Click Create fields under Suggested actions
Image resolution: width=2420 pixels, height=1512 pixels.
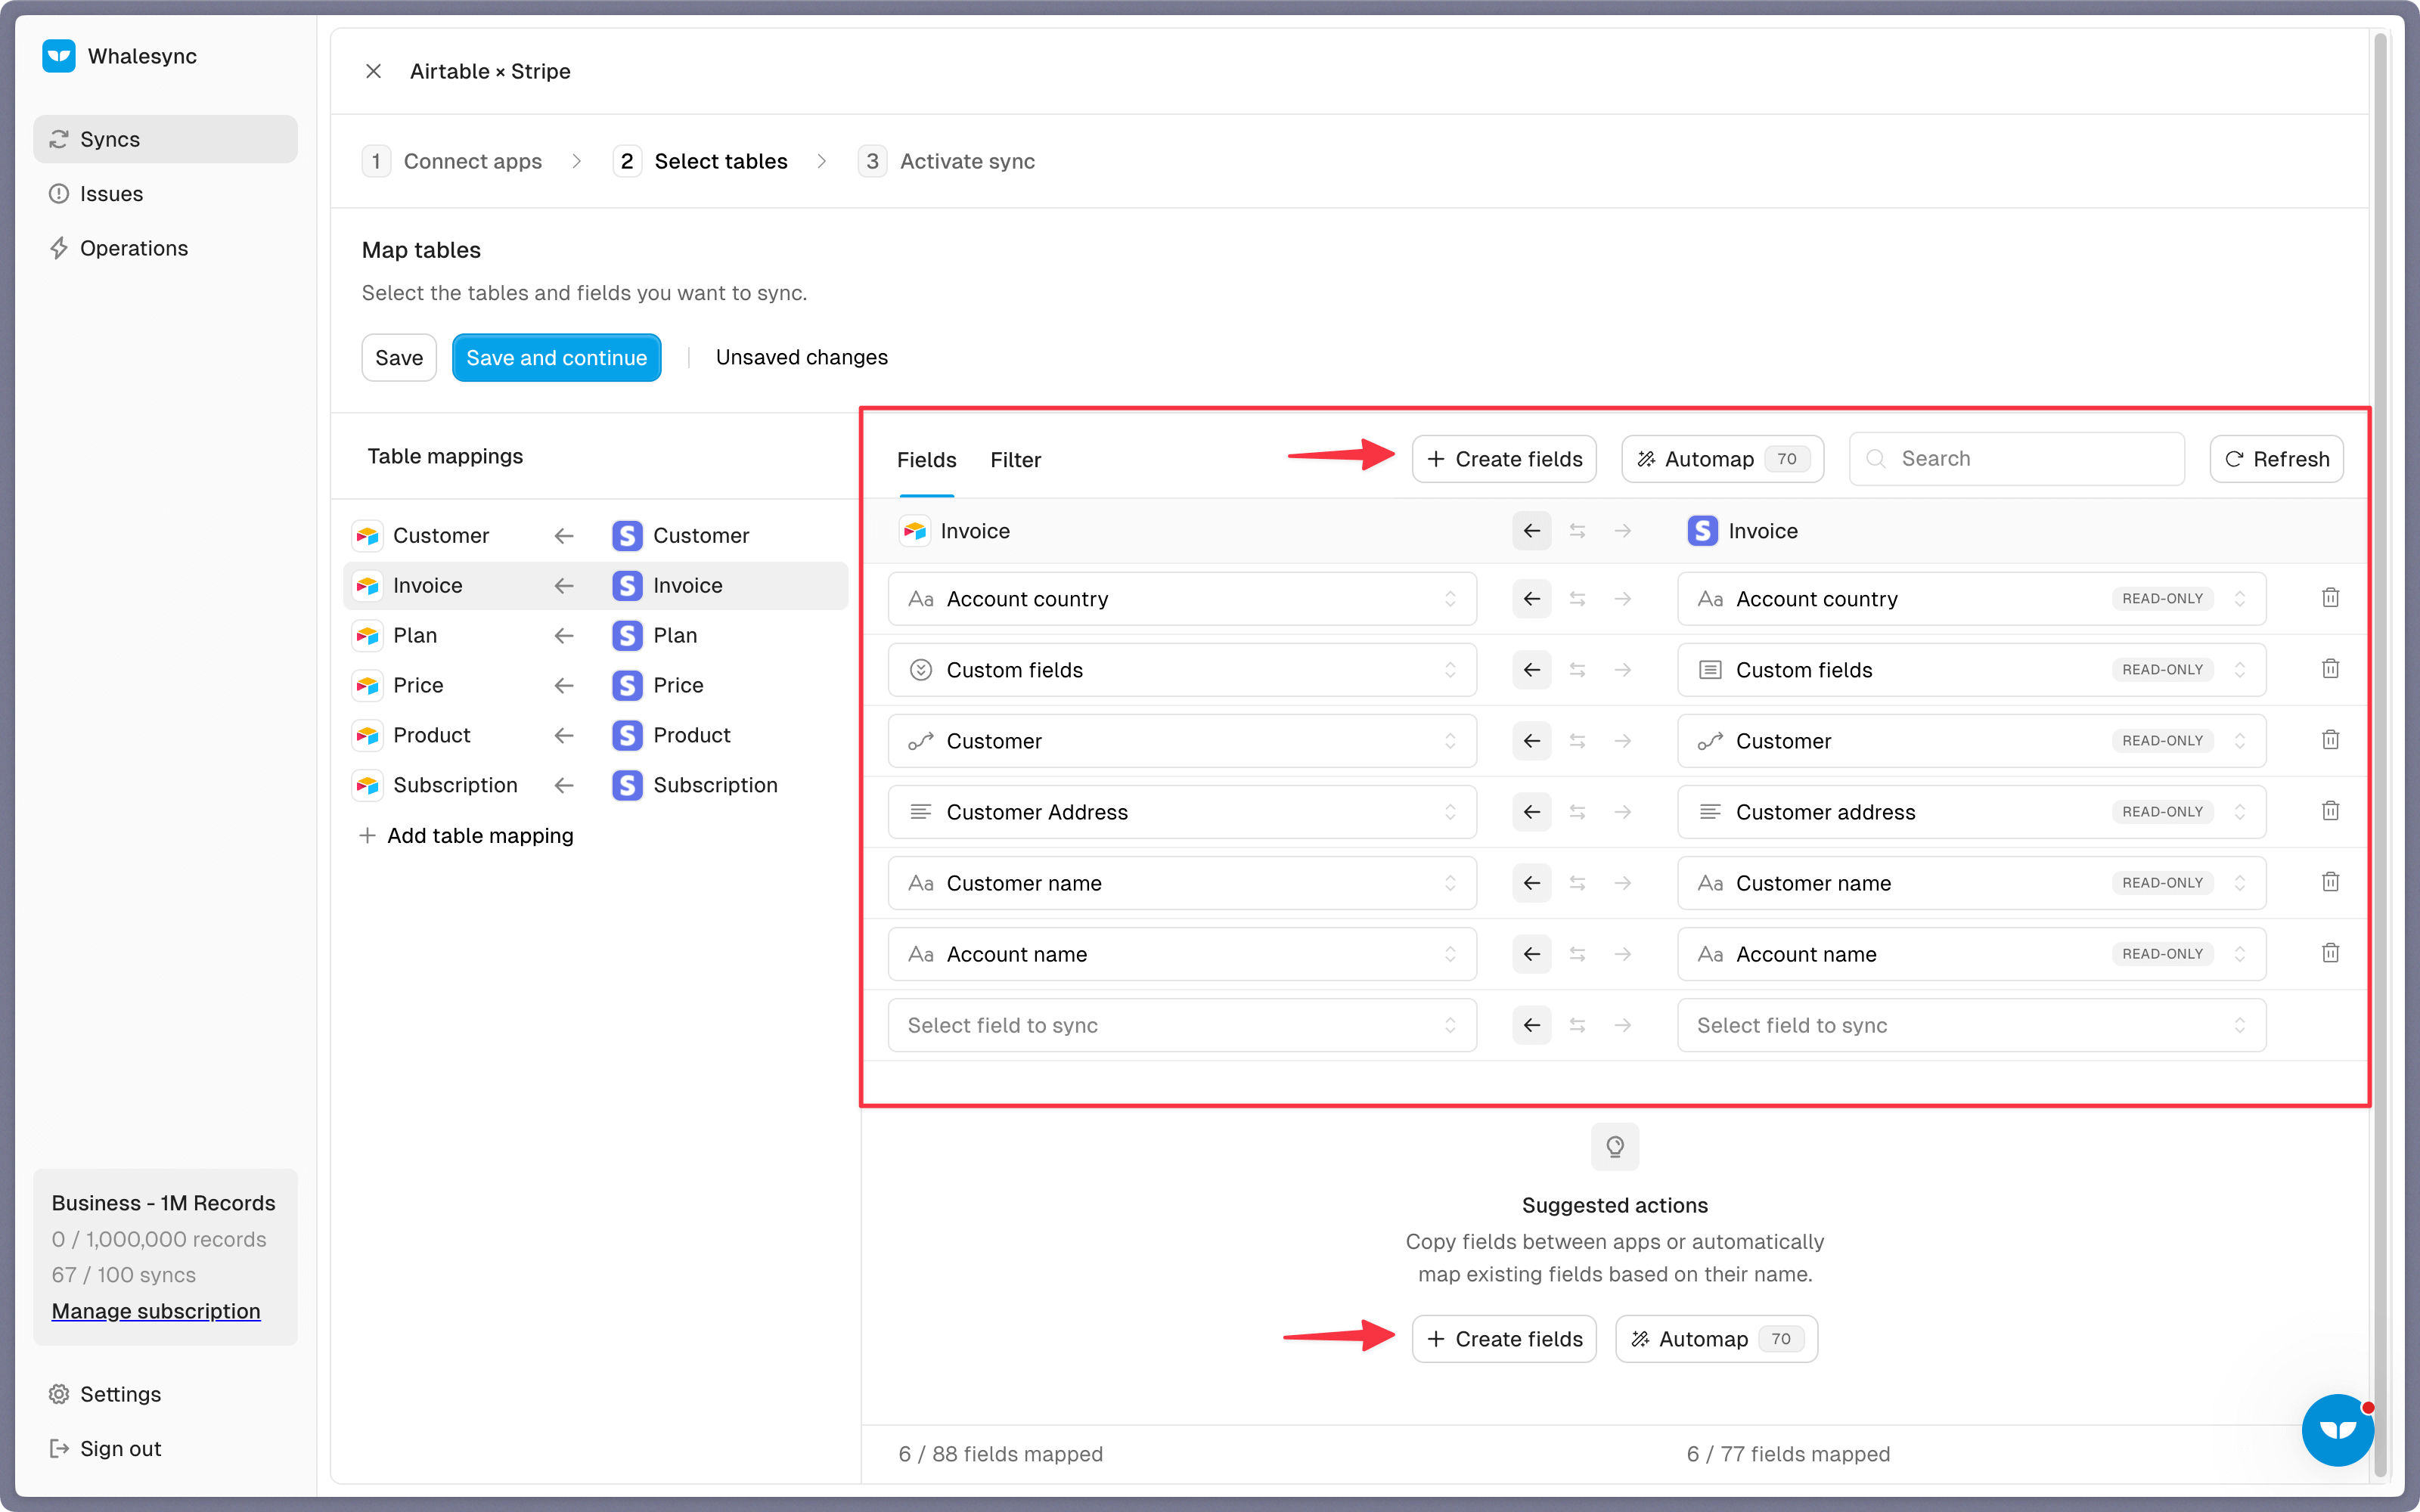[1504, 1339]
